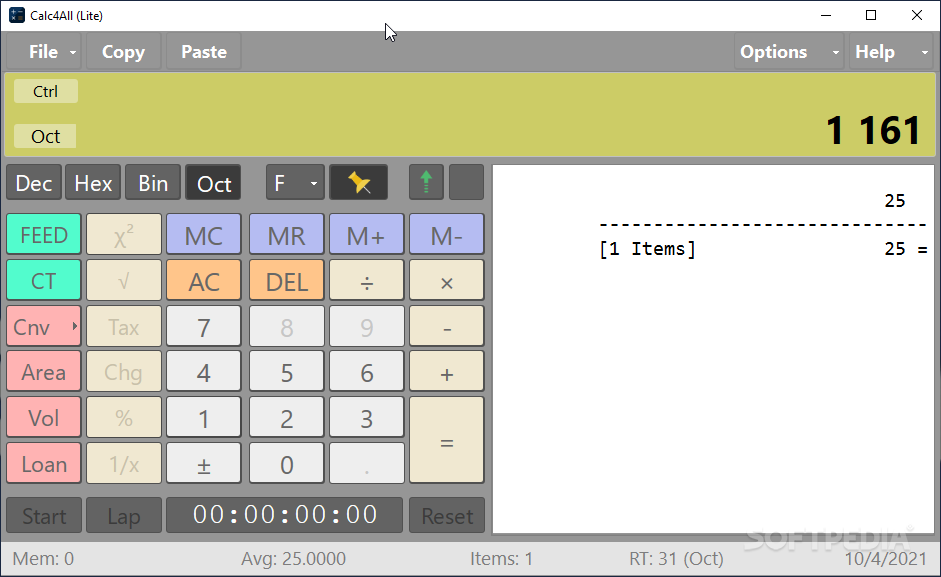Click the CT button

43,280
